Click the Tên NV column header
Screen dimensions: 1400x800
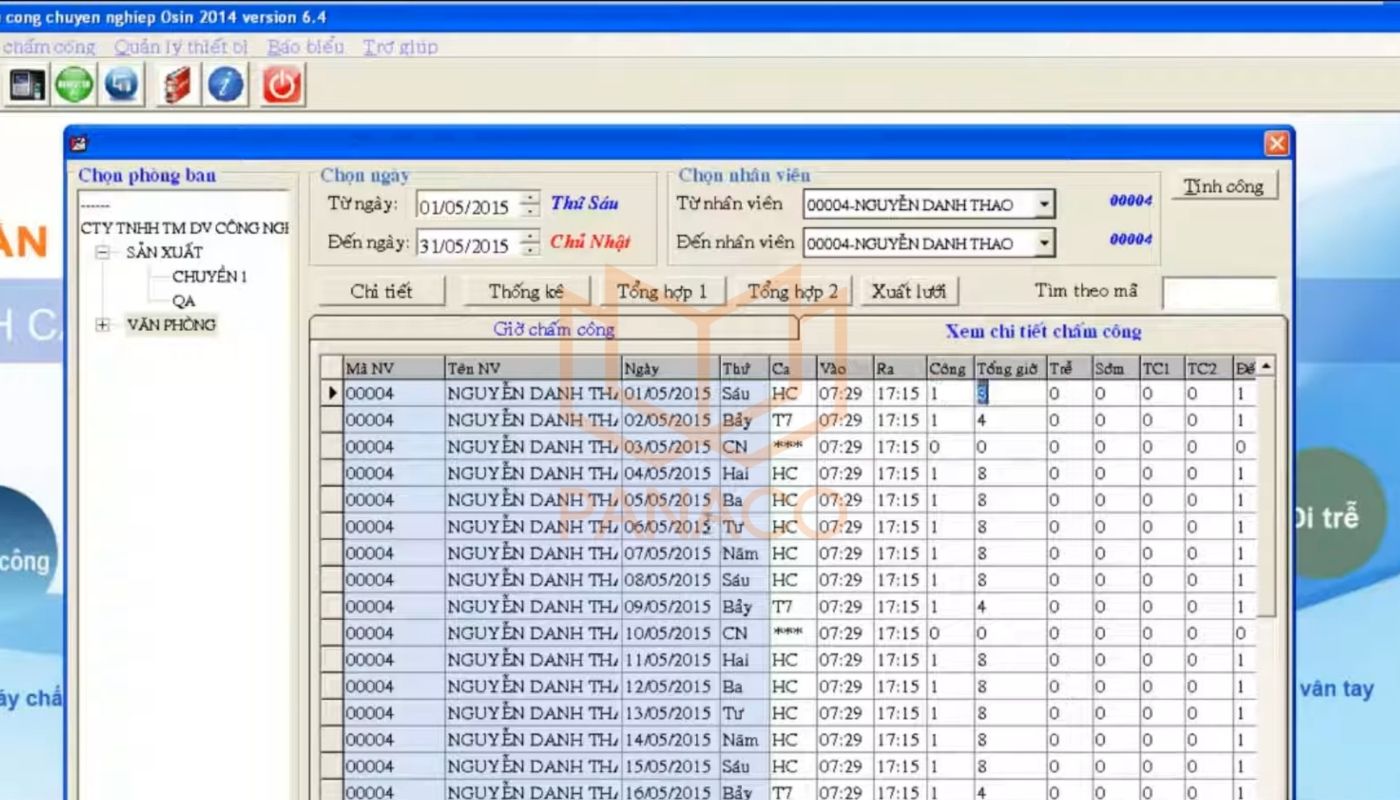tap(532, 369)
